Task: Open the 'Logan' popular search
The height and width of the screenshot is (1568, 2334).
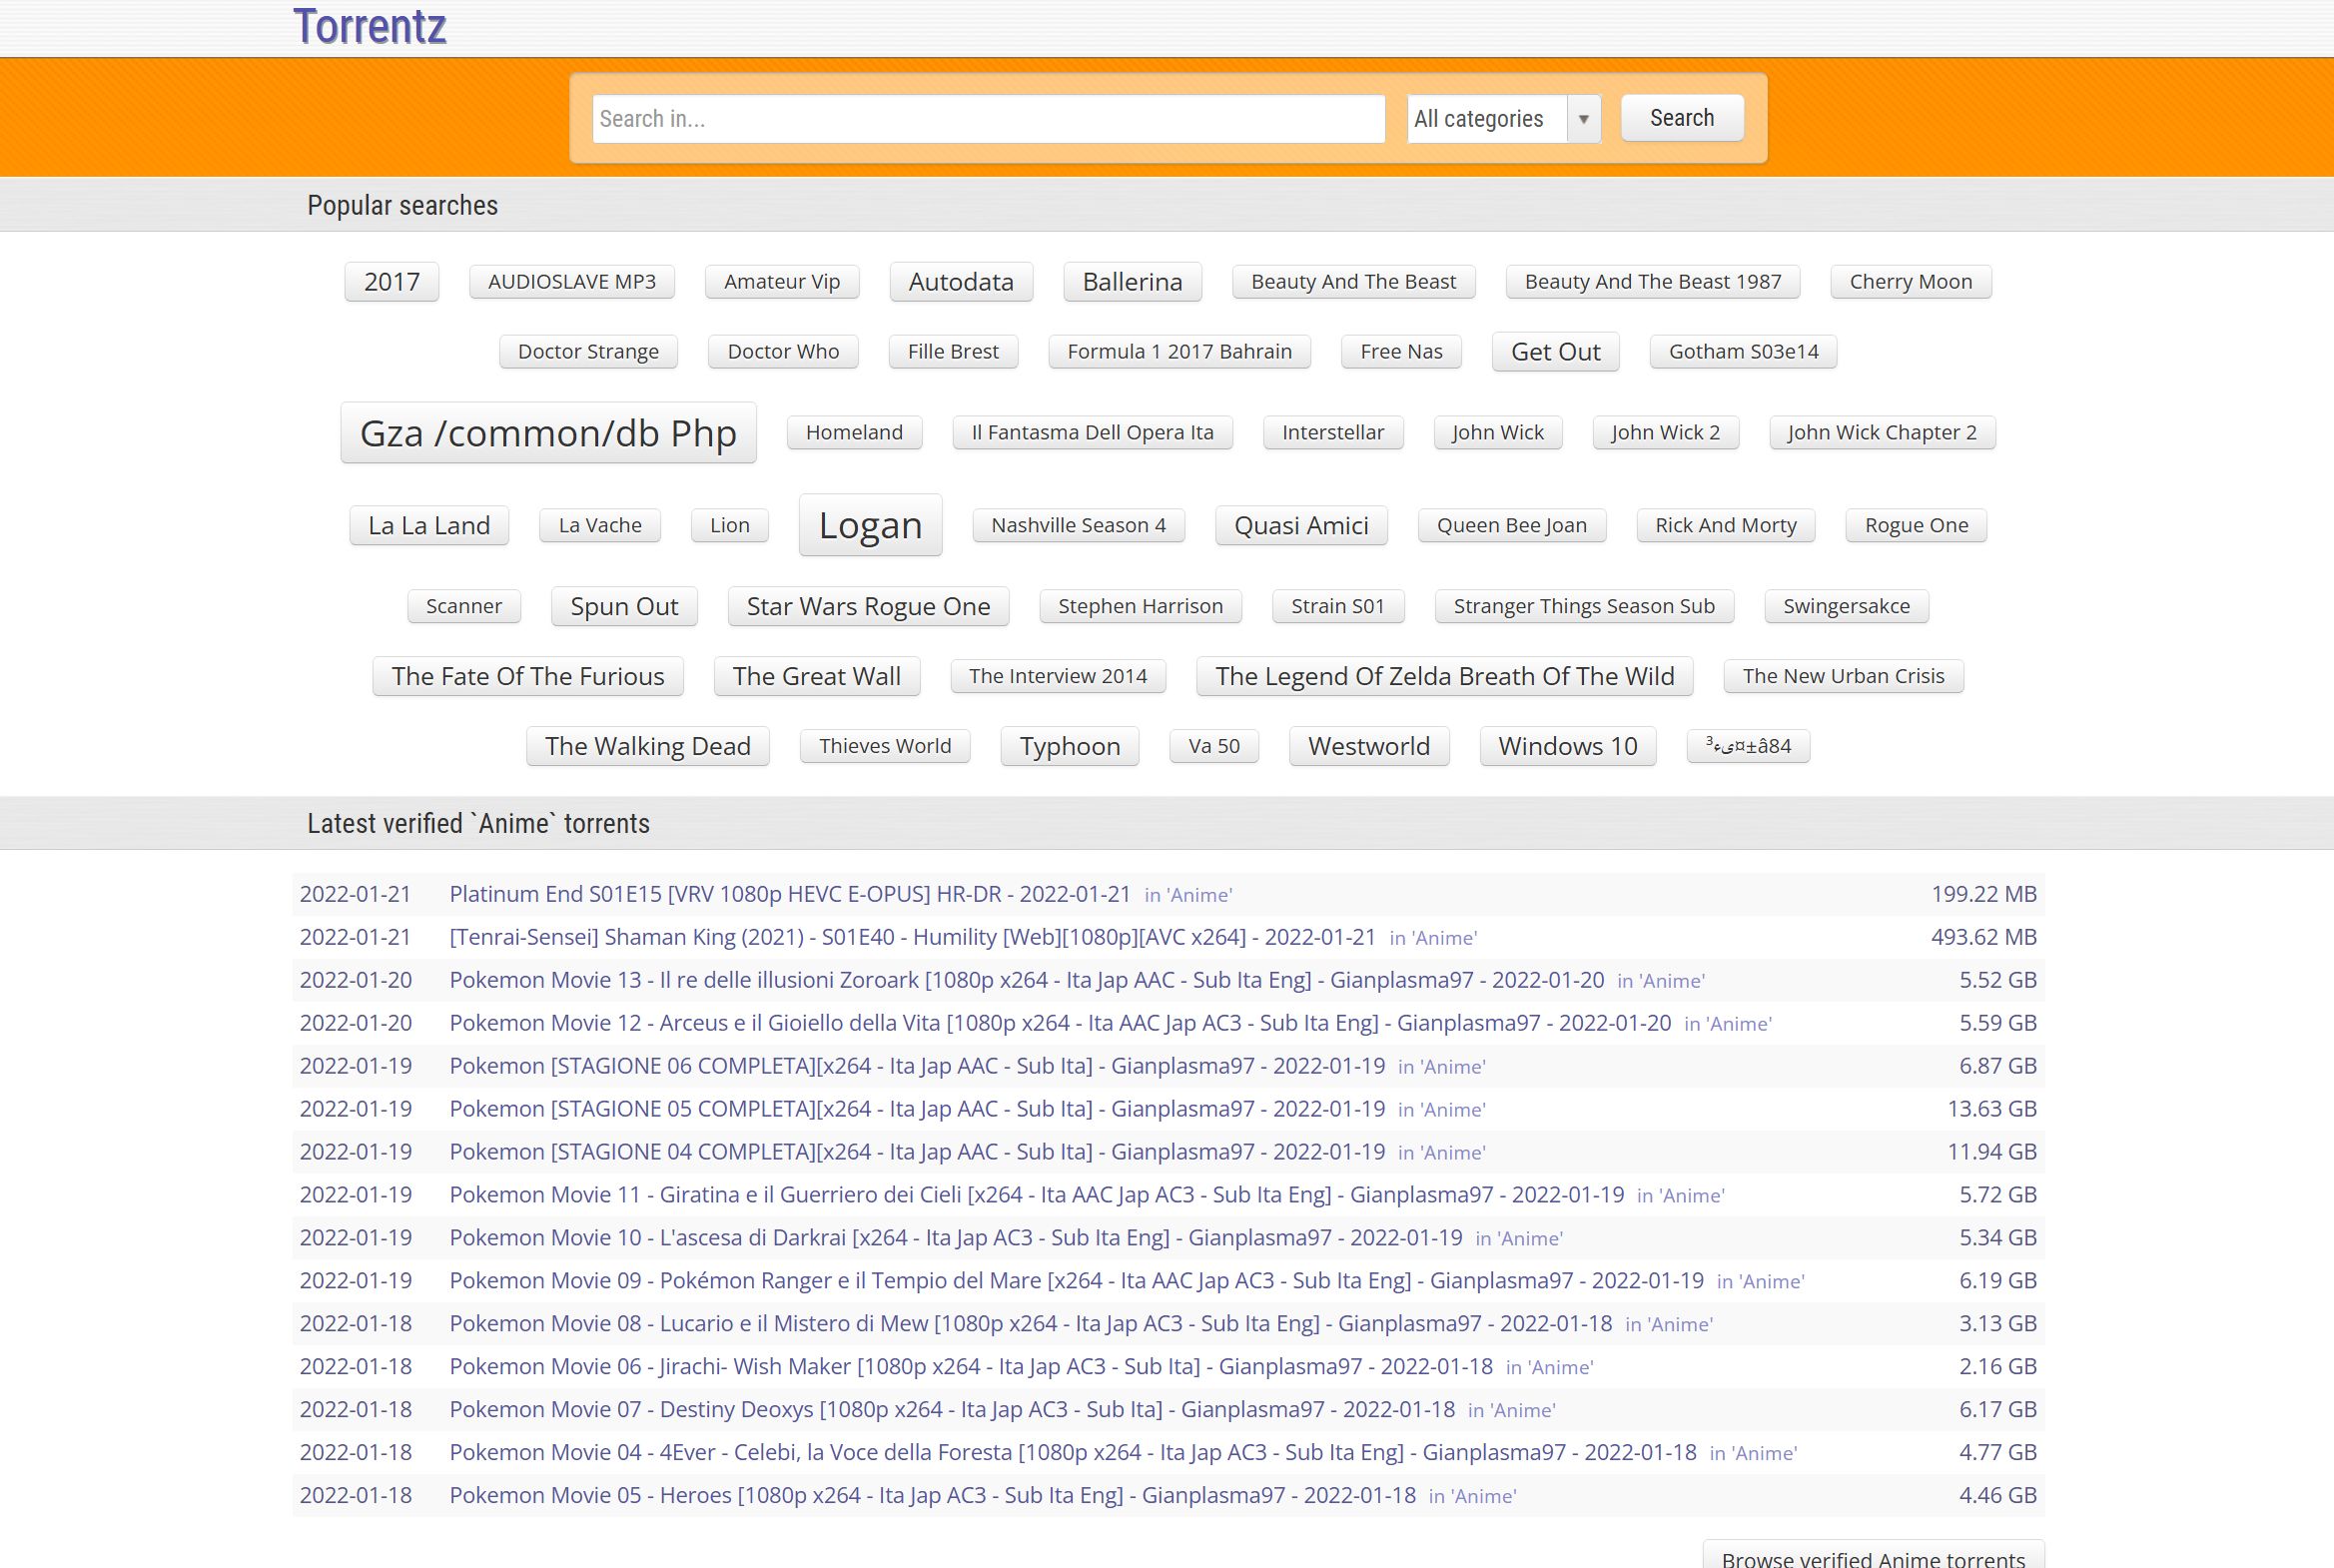Action: 869,524
